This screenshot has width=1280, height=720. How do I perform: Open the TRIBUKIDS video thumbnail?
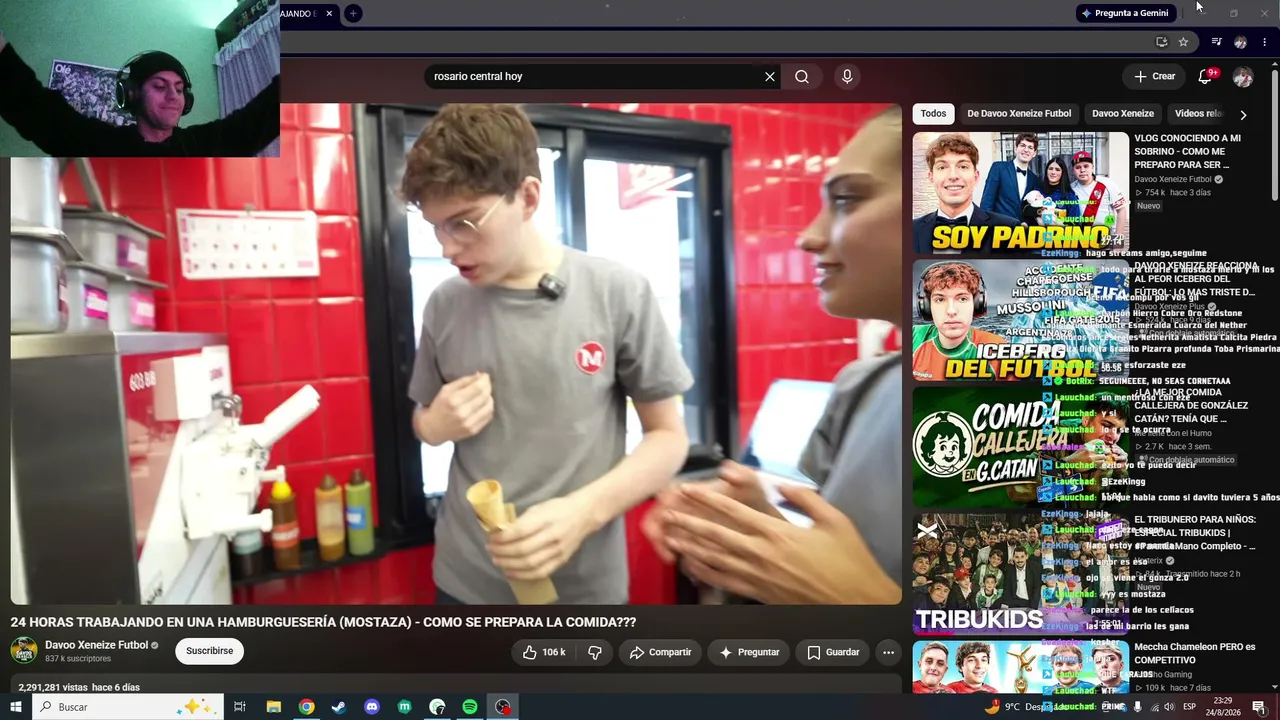click(x=1020, y=574)
